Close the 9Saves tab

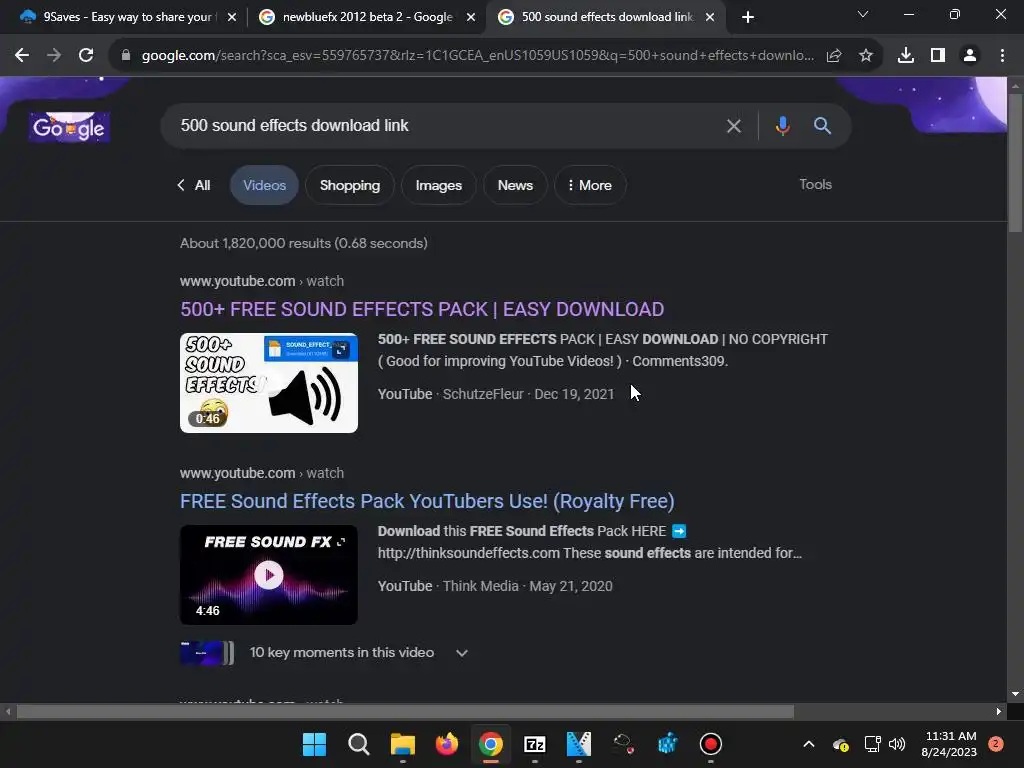(x=232, y=17)
